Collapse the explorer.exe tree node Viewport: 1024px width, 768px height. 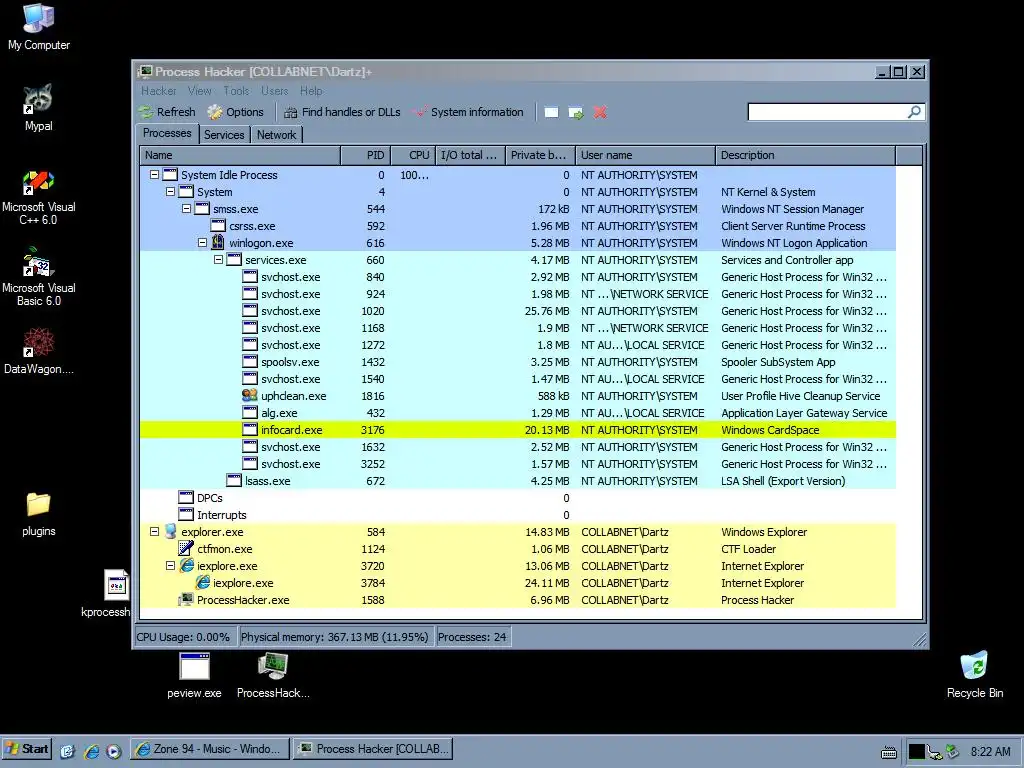[155, 532]
